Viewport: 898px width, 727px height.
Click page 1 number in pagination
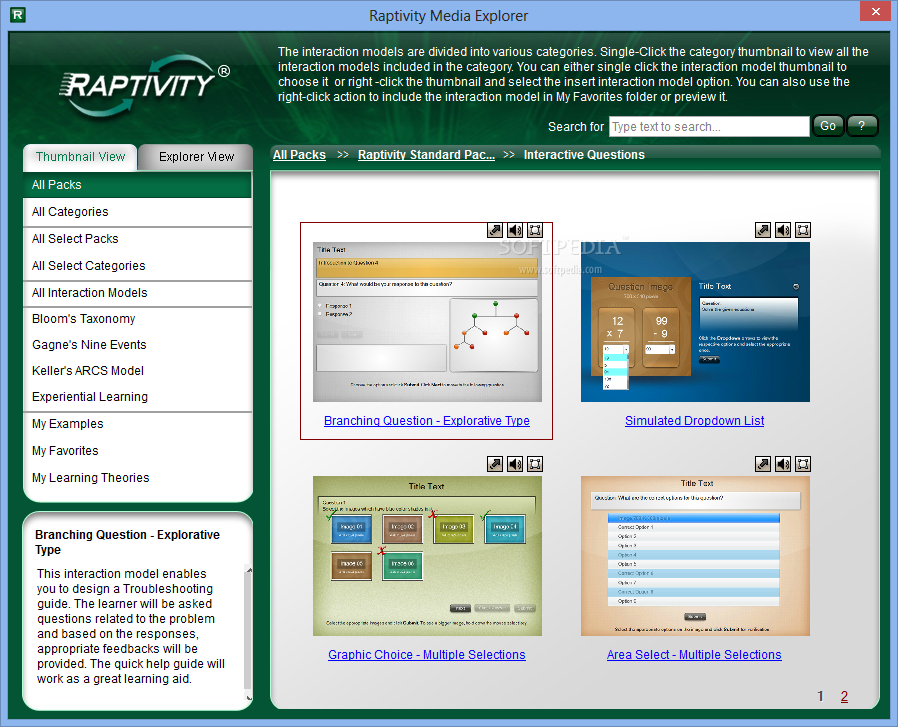(x=820, y=696)
